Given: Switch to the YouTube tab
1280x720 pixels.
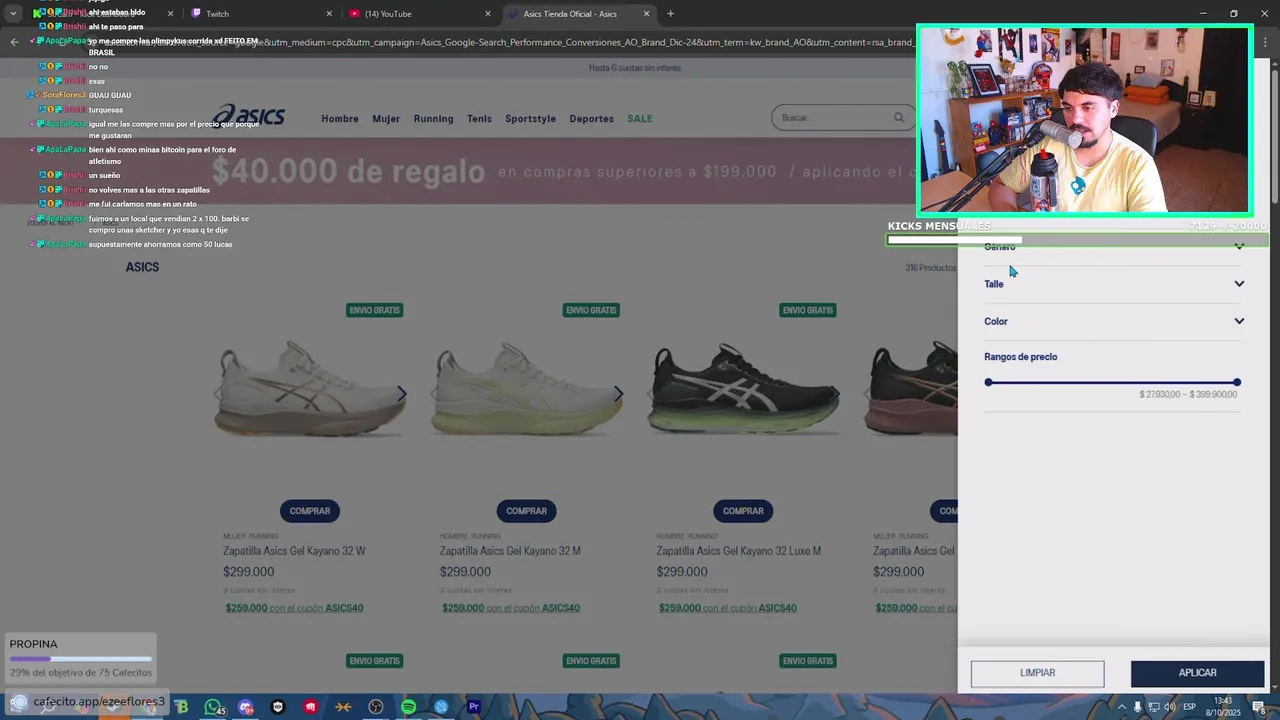Looking at the screenshot, I should pos(420,14).
